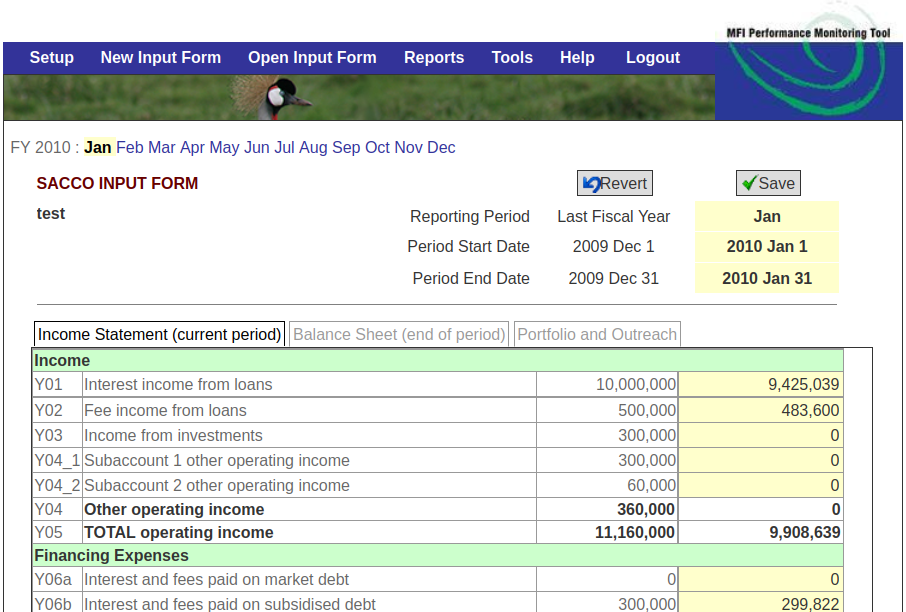The height and width of the screenshot is (612, 906).
Task: Open the Setup menu
Action: (51, 58)
